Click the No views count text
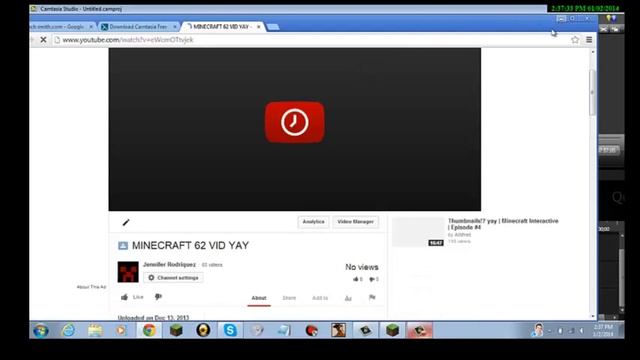This screenshot has width=640, height=360. pyautogui.click(x=362, y=267)
